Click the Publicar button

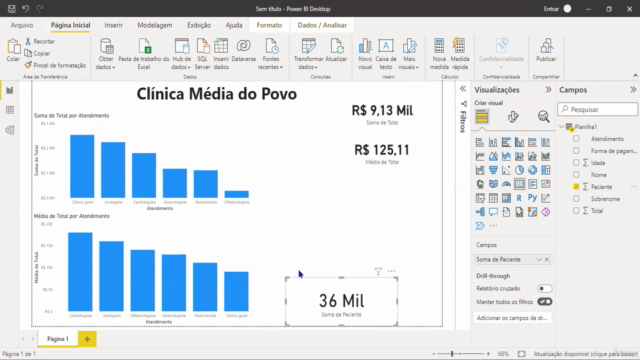pyautogui.click(x=546, y=50)
